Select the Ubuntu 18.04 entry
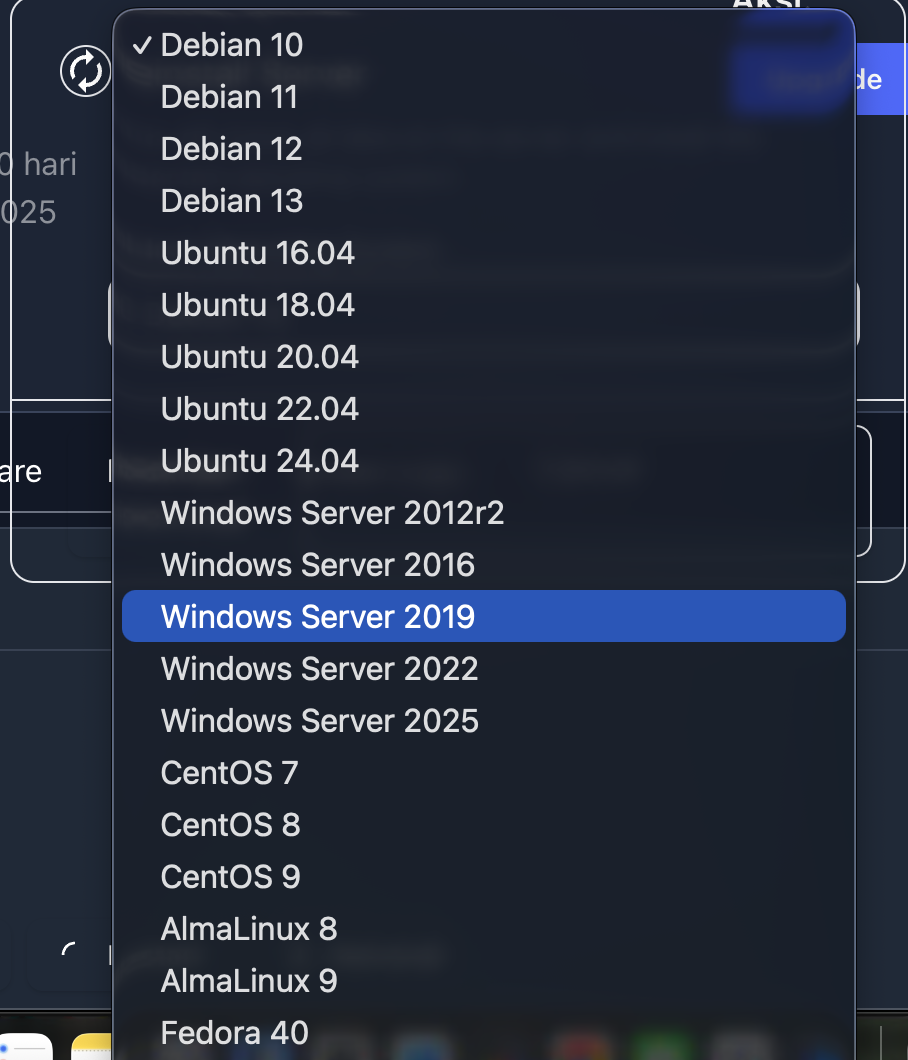This screenshot has width=908, height=1060. coord(257,305)
